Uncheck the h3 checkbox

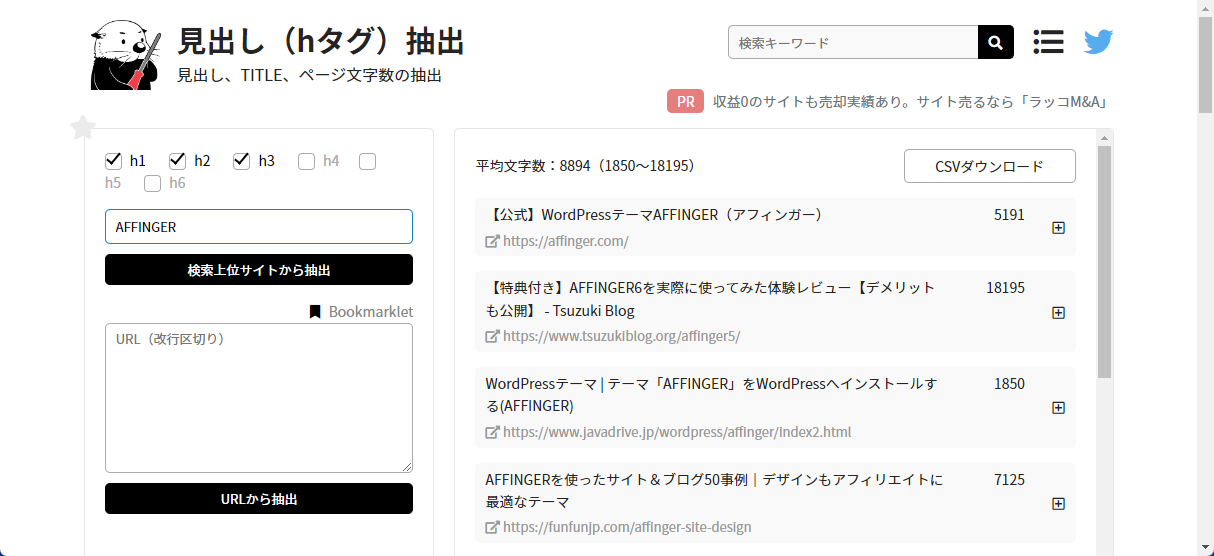tap(241, 160)
